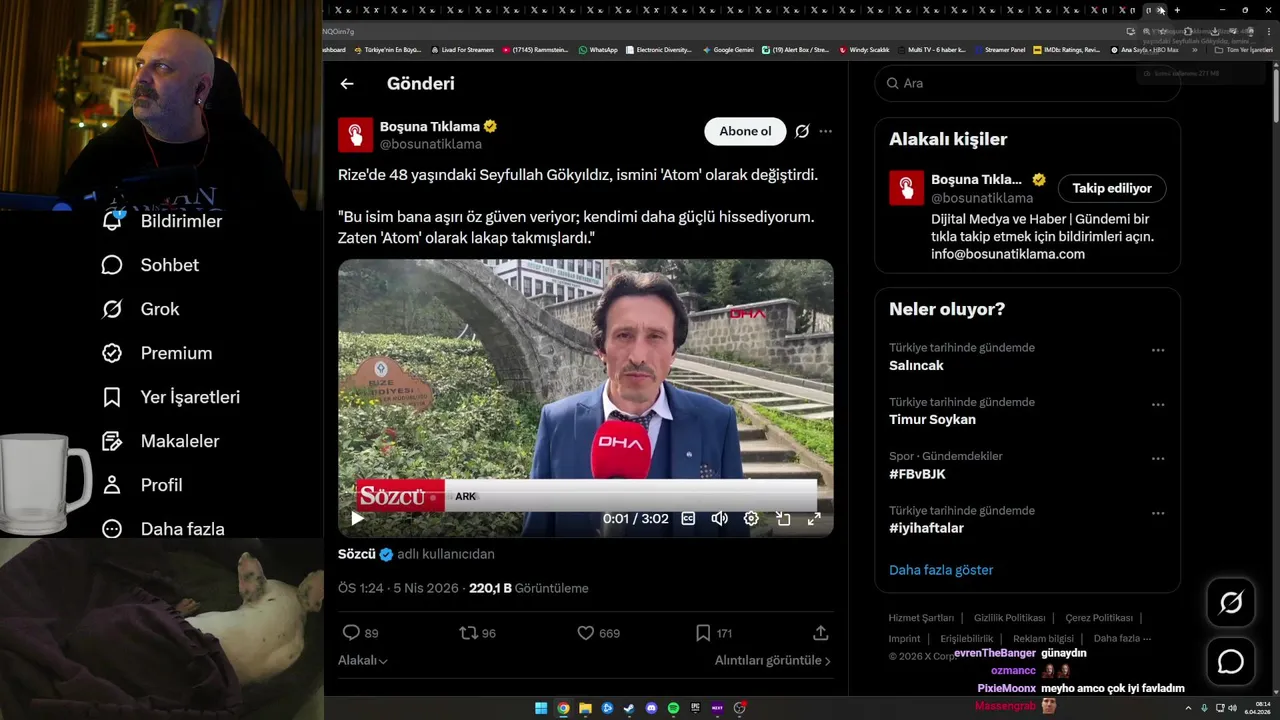Image resolution: width=1280 pixels, height=720 pixels.
Task: Open Gizlilik Politikası footer link
Action: (x=1009, y=618)
